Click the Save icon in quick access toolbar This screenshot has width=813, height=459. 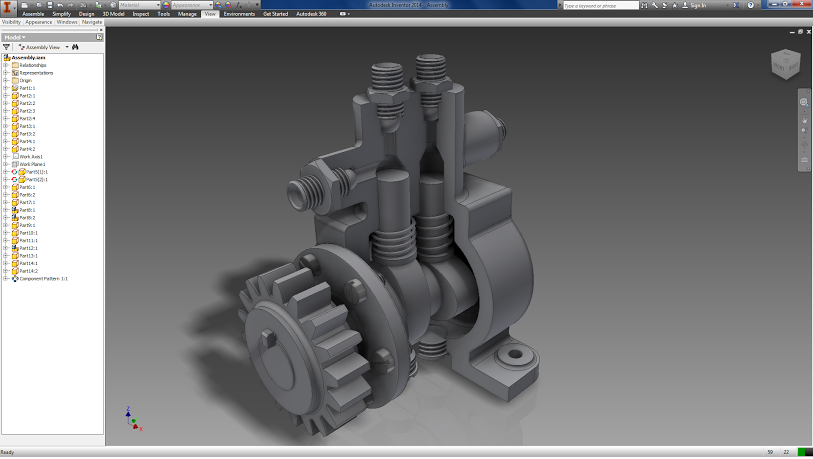(x=50, y=5)
